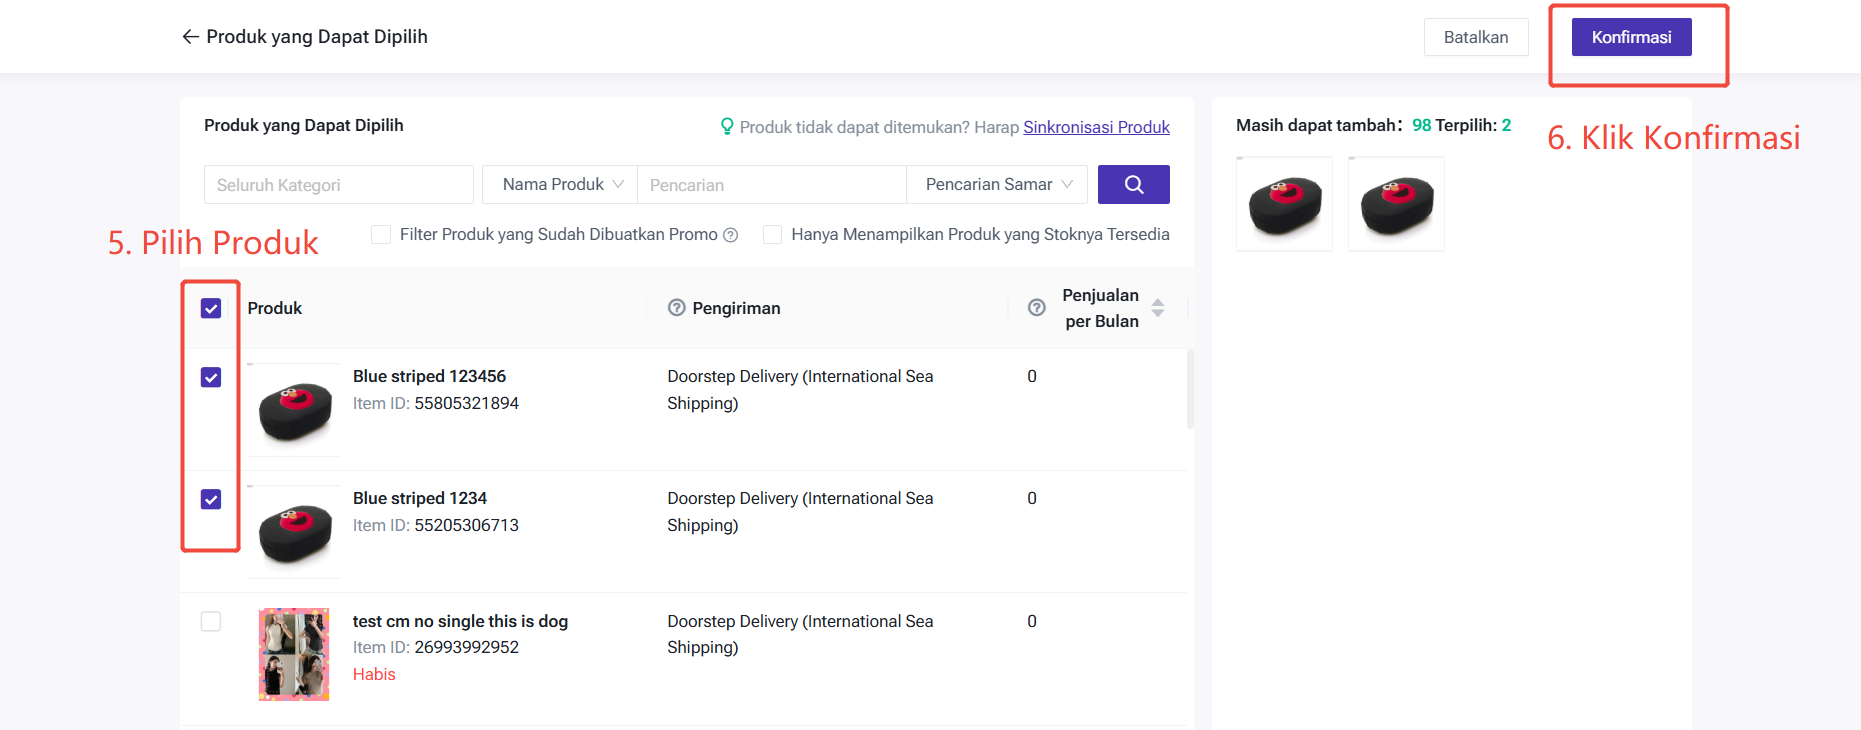This screenshot has width=1861, height=730.
Task: Open the Nama Produk dropdown
Action: click(560, 185)
